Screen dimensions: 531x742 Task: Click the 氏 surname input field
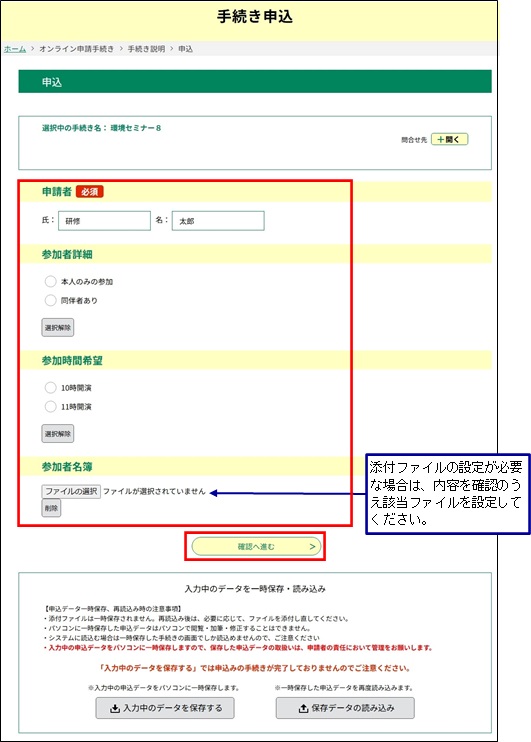[104, 221]
